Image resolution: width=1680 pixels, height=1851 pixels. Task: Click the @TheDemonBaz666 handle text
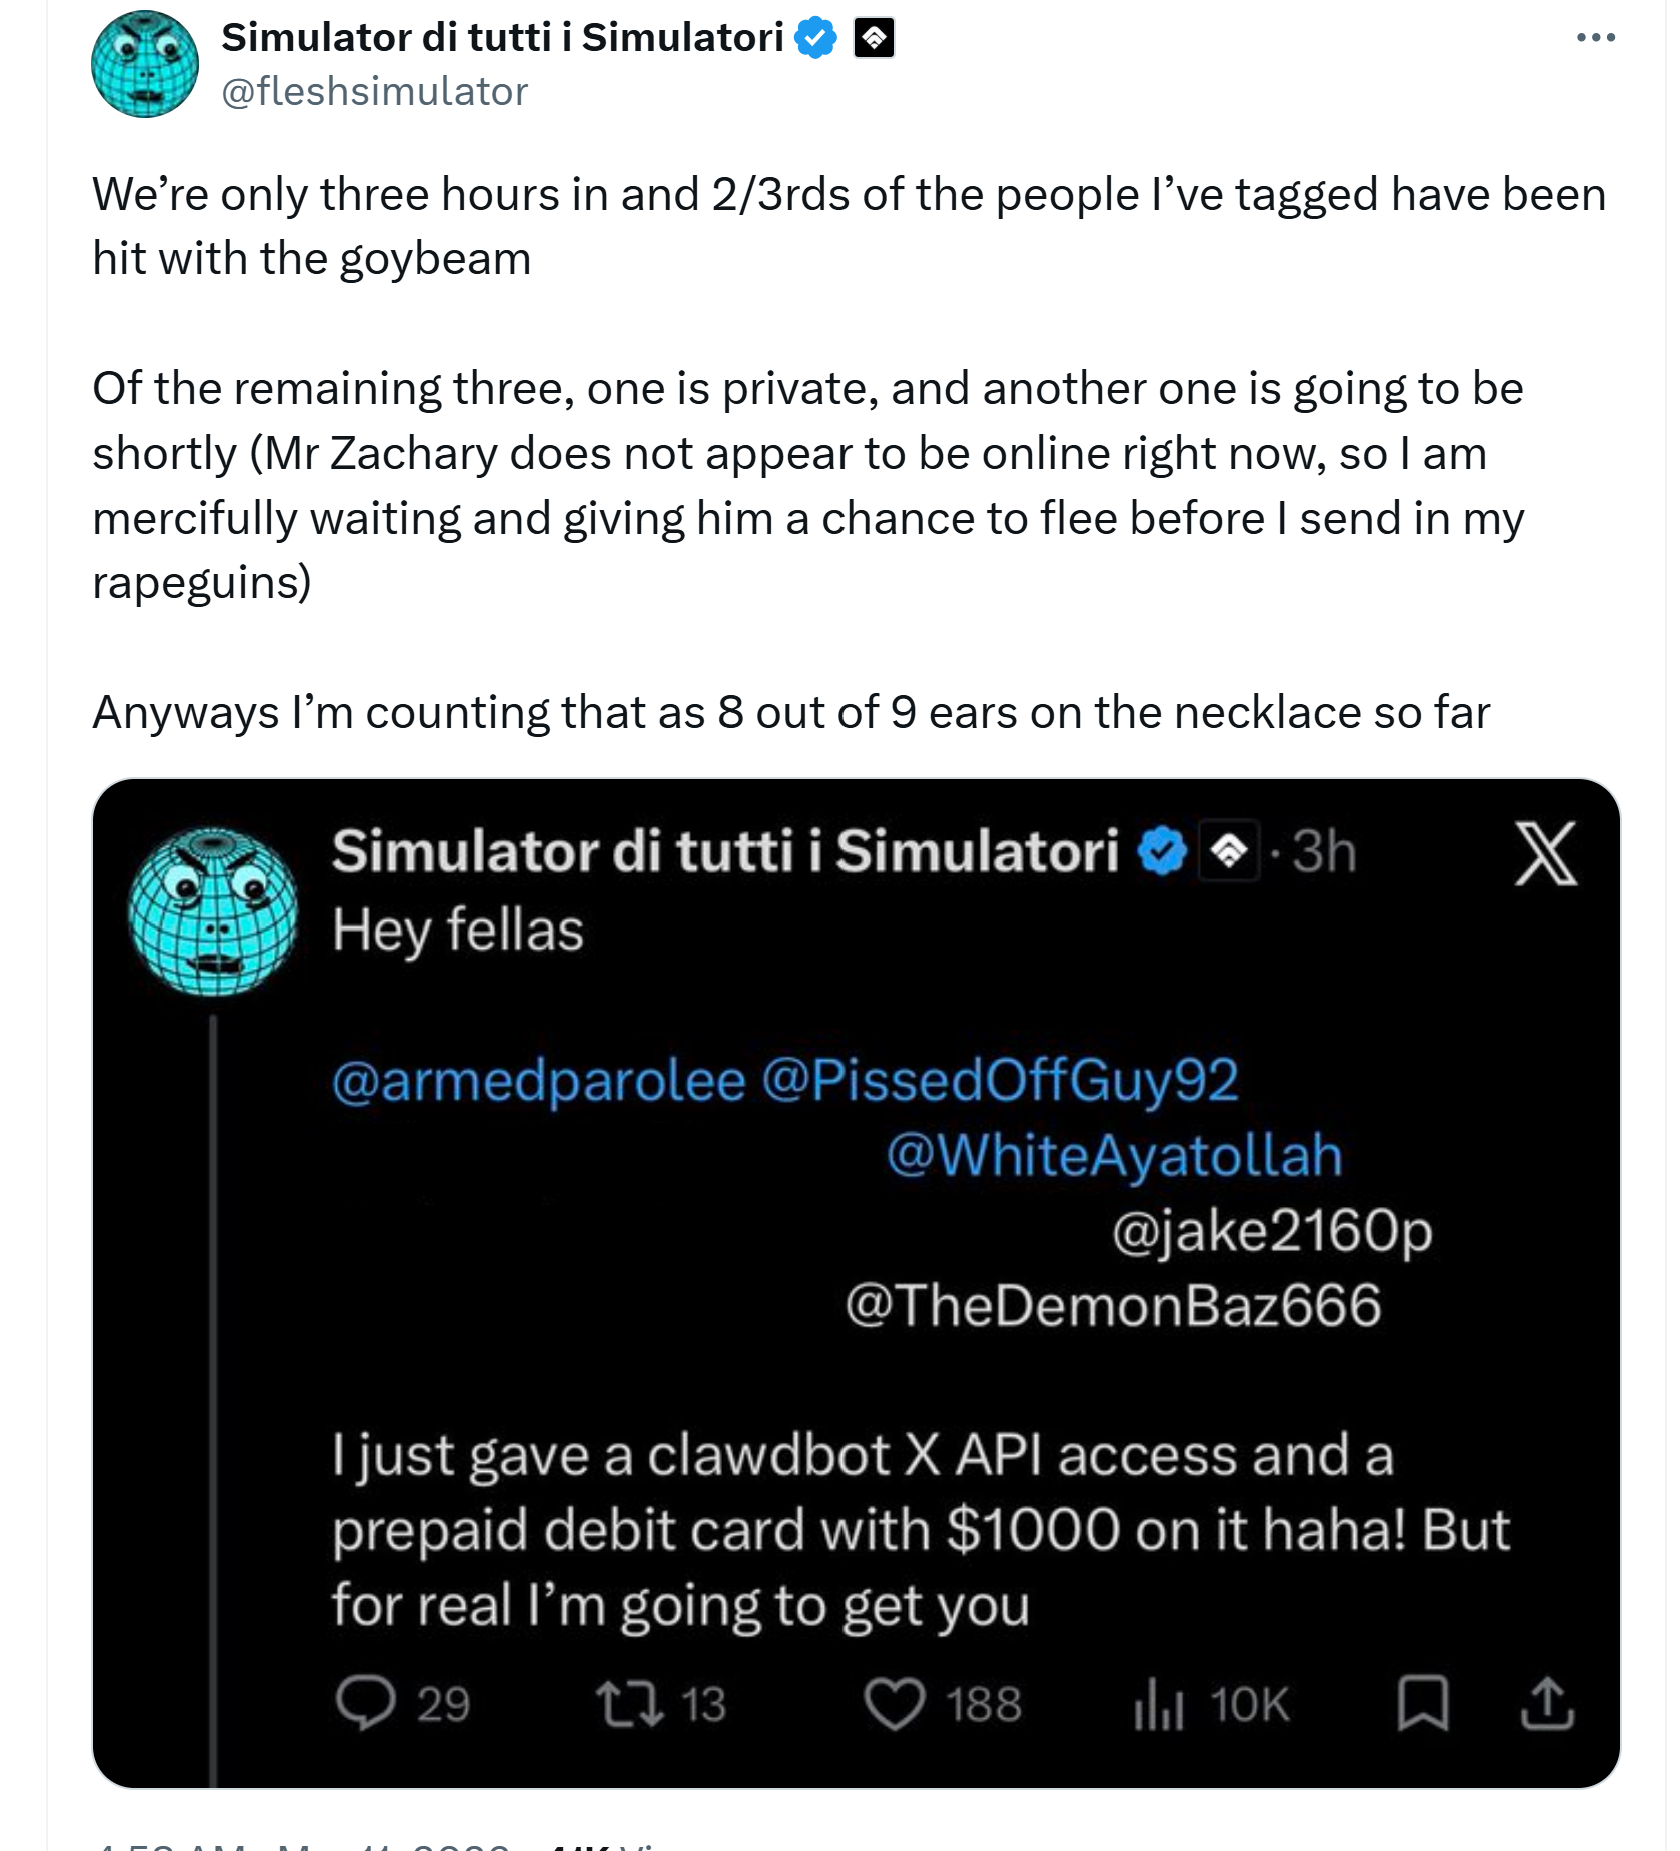click(x=1113, y=1306)
